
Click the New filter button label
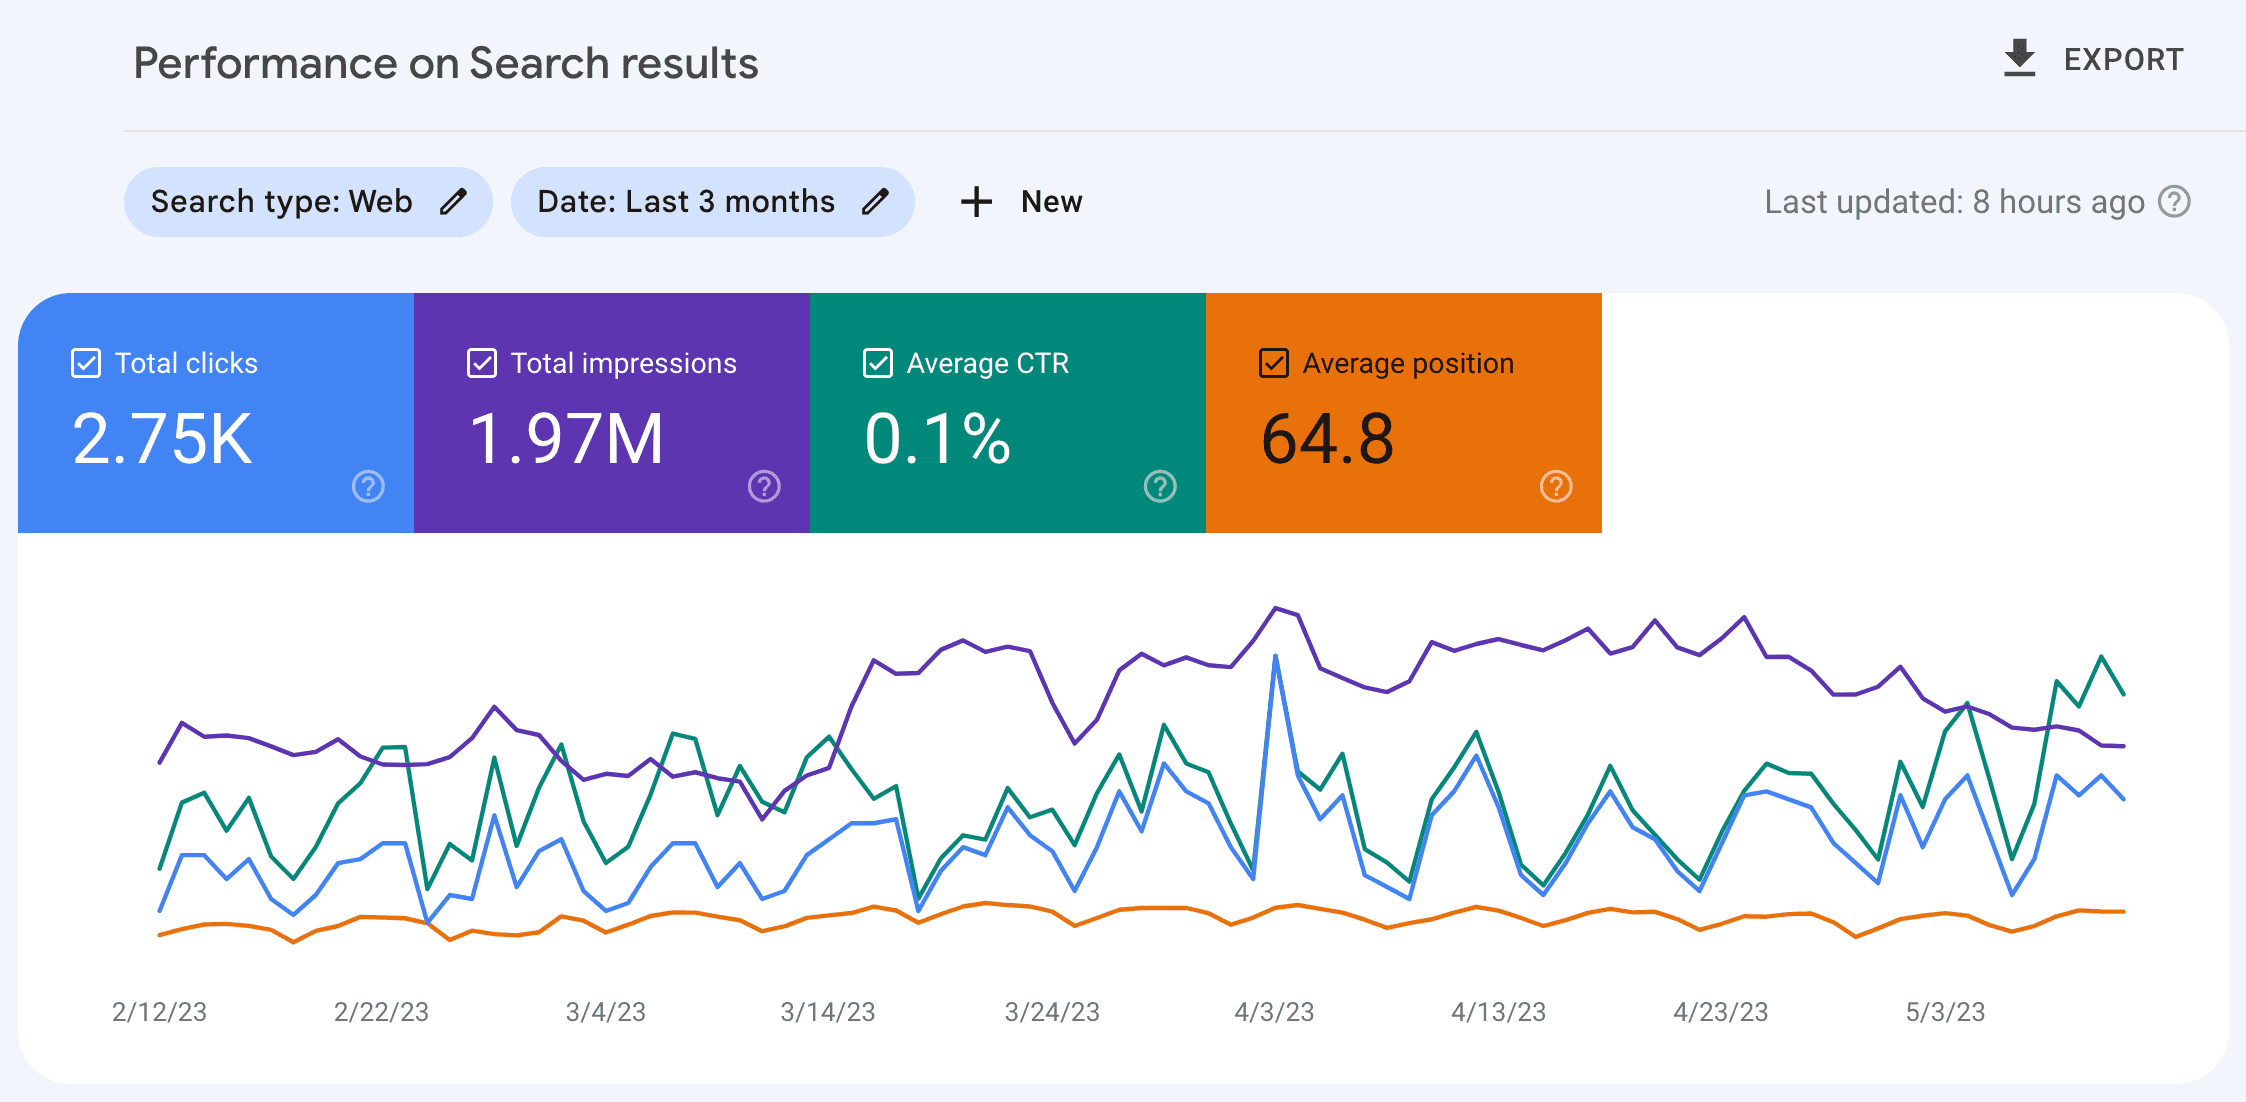pyautogui.click(x=1051, y=202)
